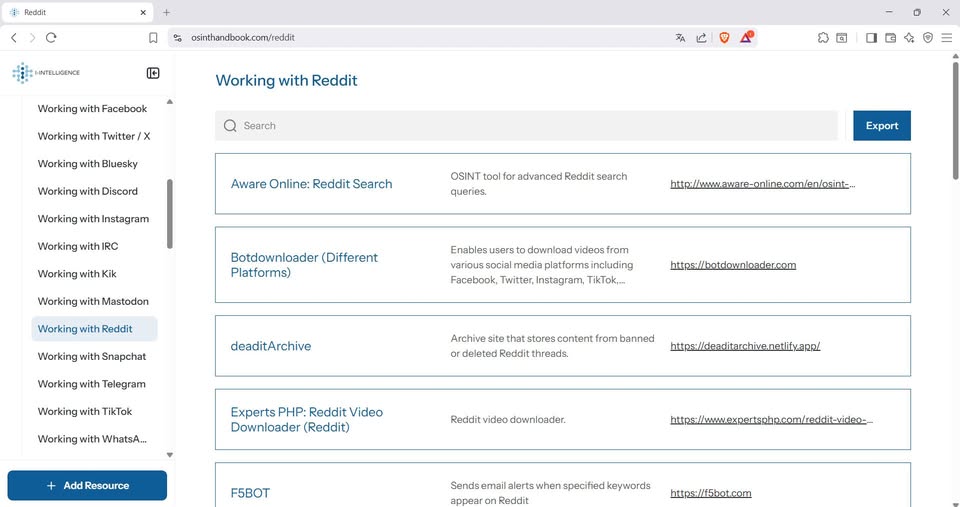Click the sidebar scroll up arrow
Viewport: 960px width, 507px height.
click(170, 102)
